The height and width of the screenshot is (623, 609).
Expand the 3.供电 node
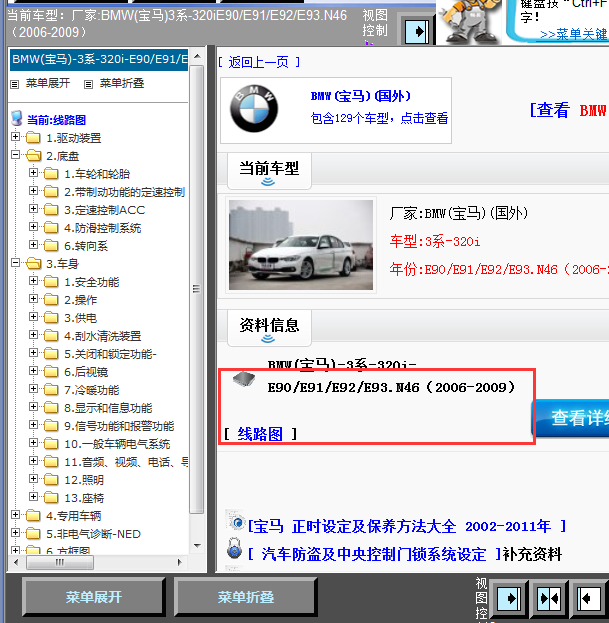click(33, 317)
